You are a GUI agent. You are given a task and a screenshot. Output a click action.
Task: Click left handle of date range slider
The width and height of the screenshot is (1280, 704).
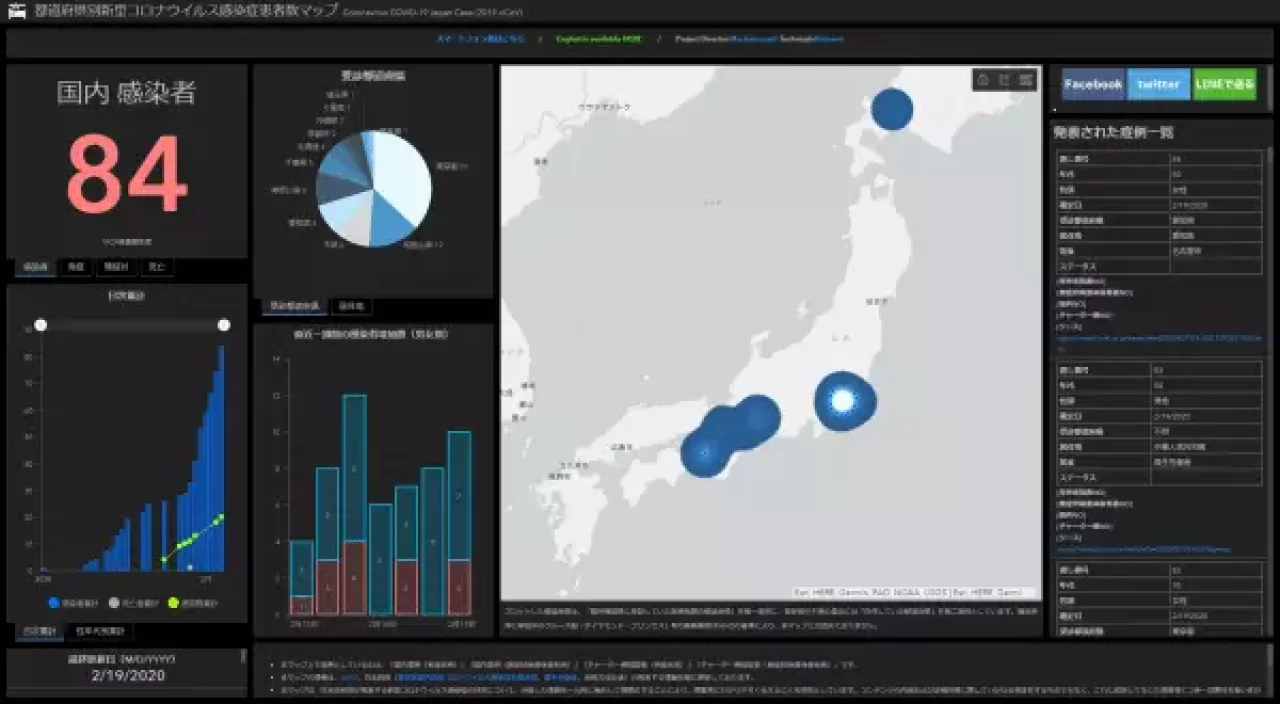pyautogui.click(x=41, y=325)
